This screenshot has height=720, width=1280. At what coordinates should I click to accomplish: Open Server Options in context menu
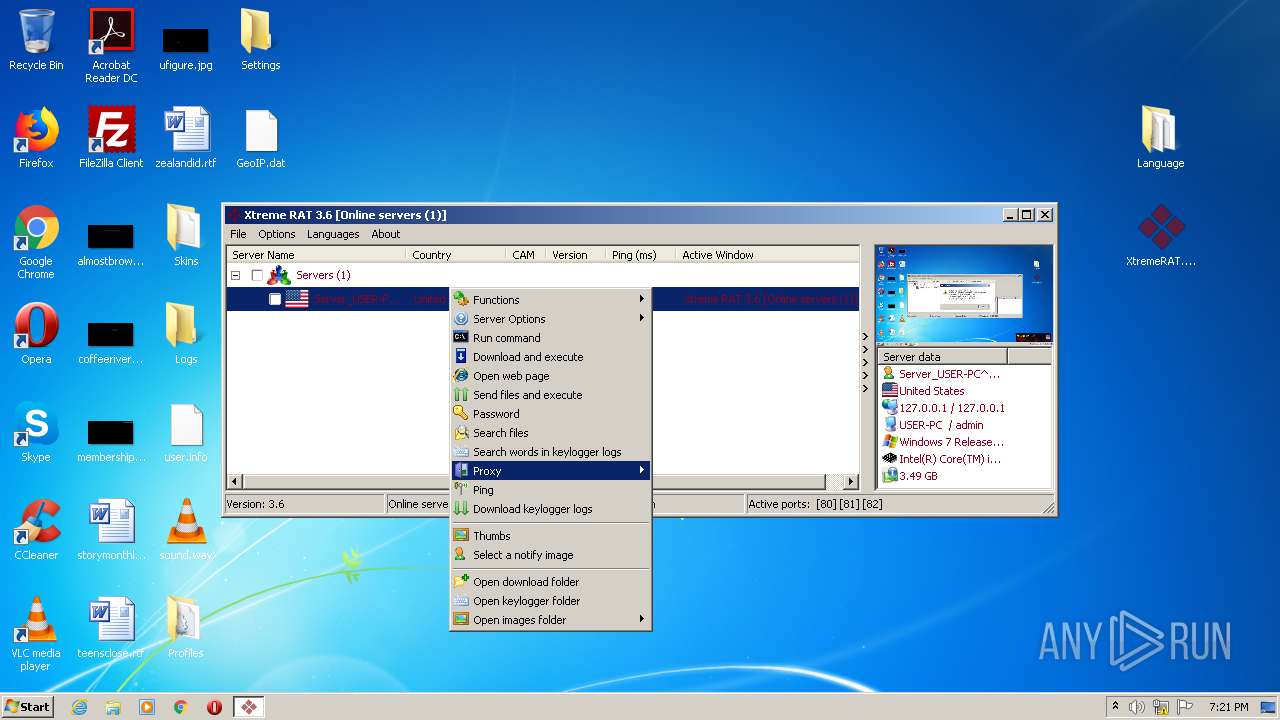click(551, 319)
